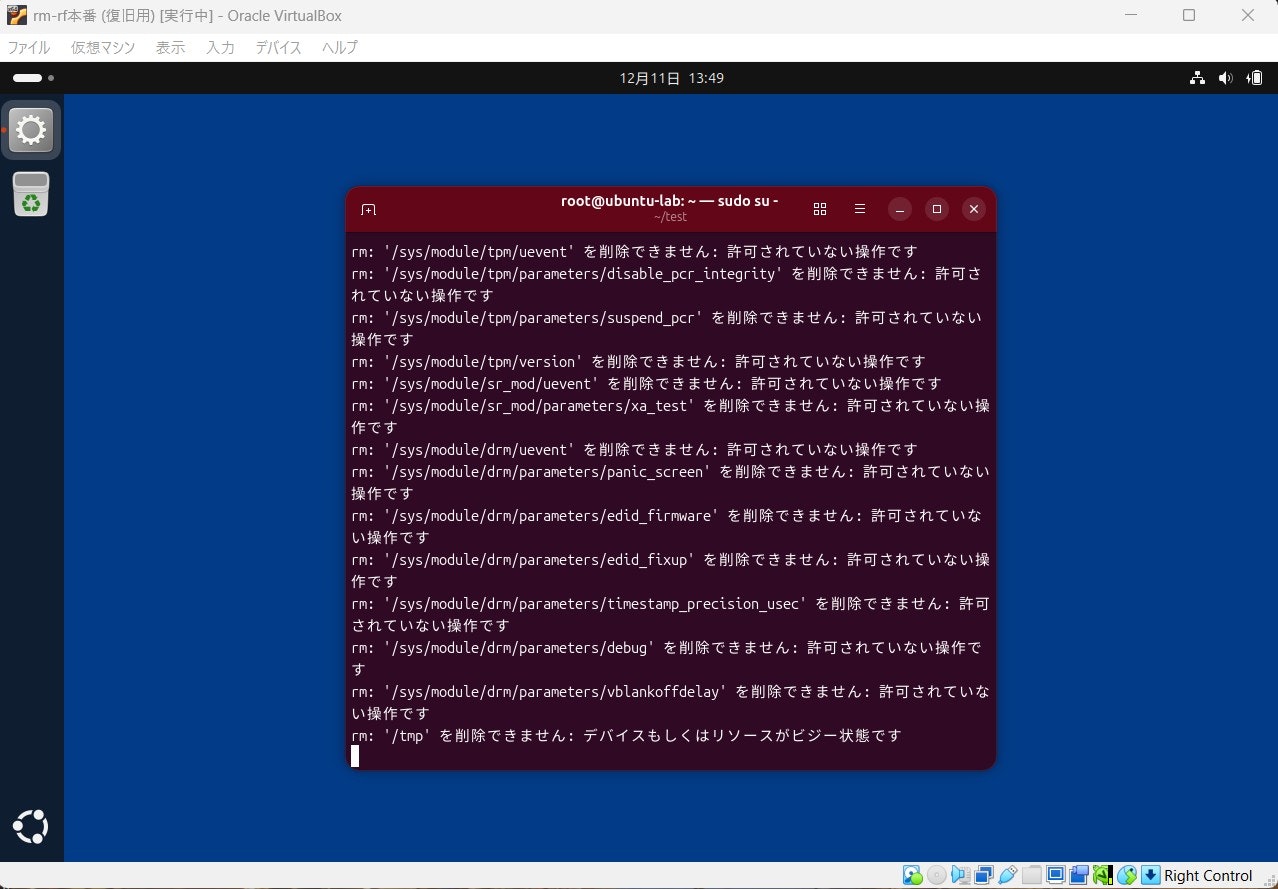Open the clock showing 12月11日 13:49
Viewport: 1278px width, 889px height.
click(x=671, y=78)
